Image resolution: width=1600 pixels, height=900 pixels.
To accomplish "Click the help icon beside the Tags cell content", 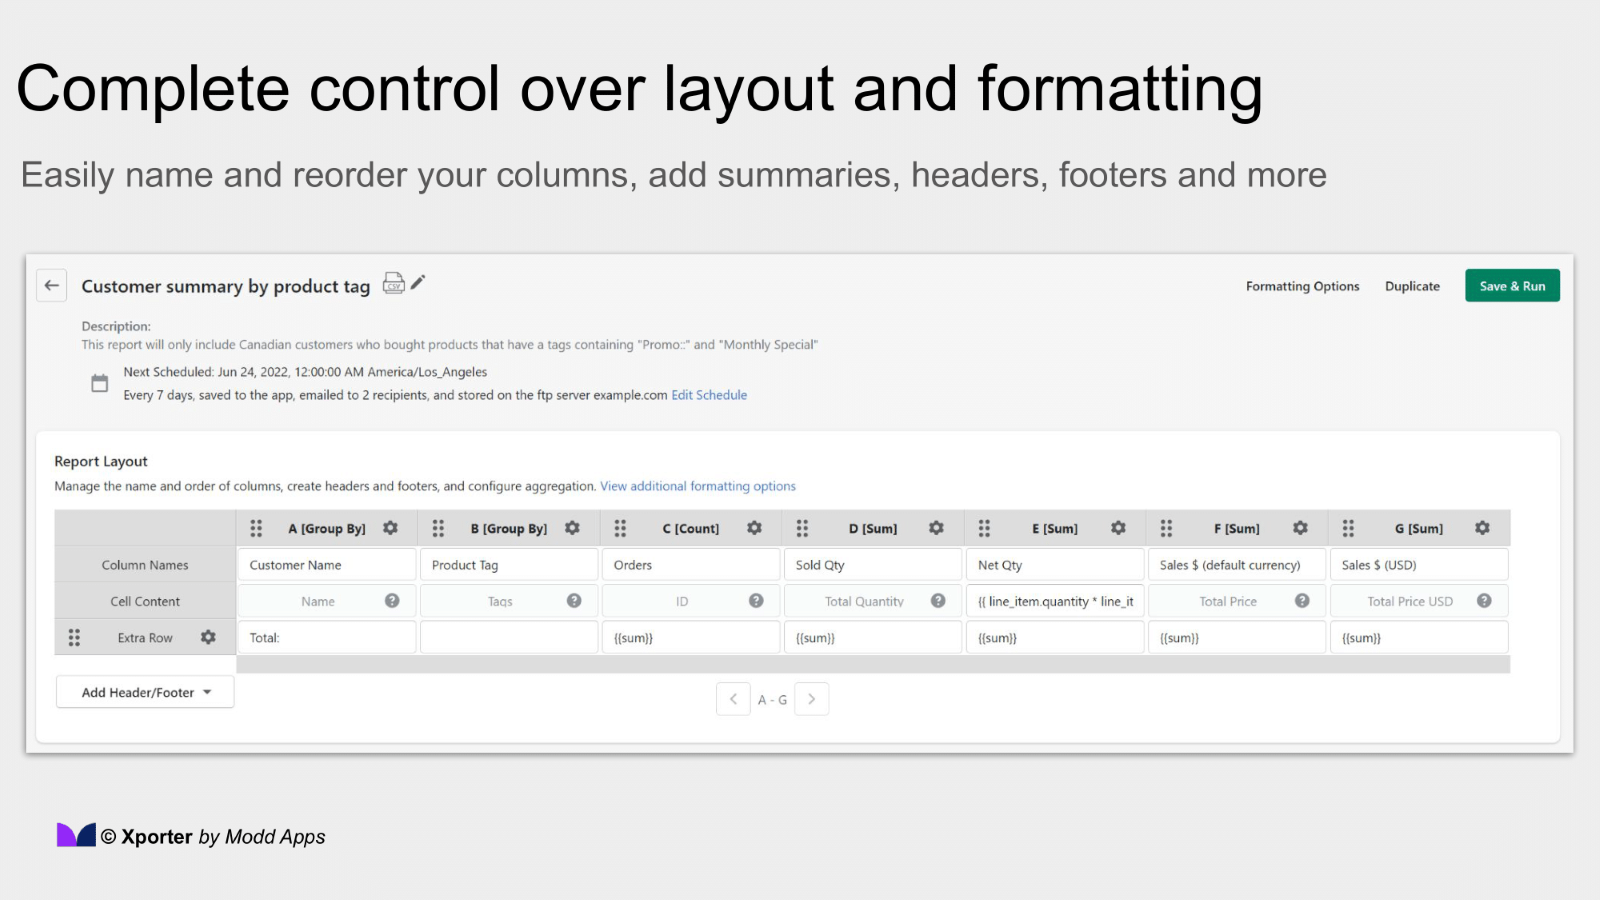I will (574, 600).
